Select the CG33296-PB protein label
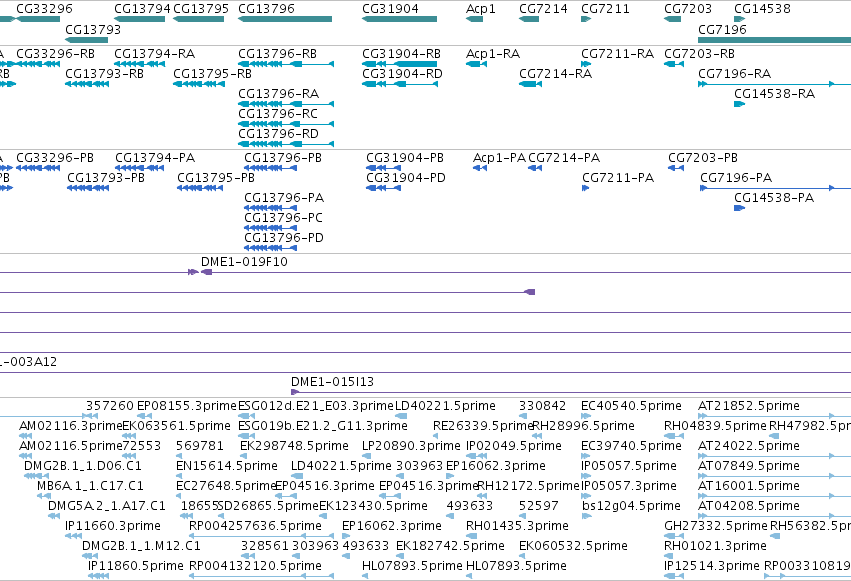Viewport: 851px width, 581px height. pyautogui.click(x=55, y=158)
